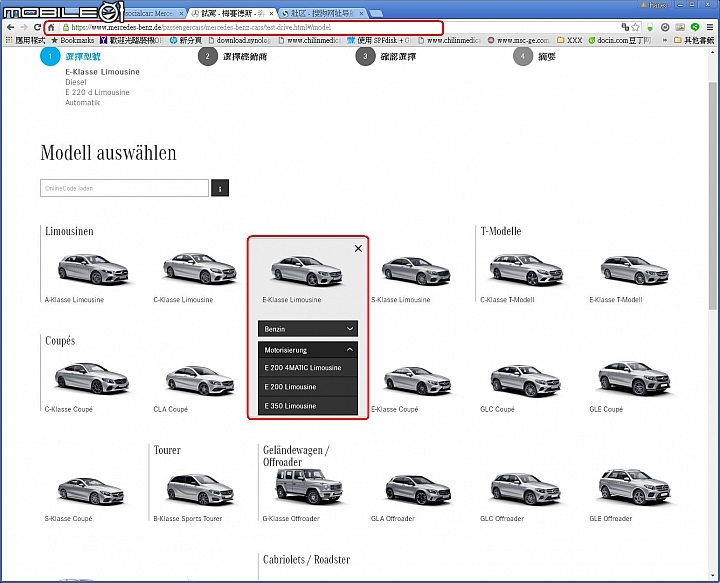Choose E 200 4MATIC Limousine option
Viewport: 720px width, 583px height.
[x=308, y=368]
